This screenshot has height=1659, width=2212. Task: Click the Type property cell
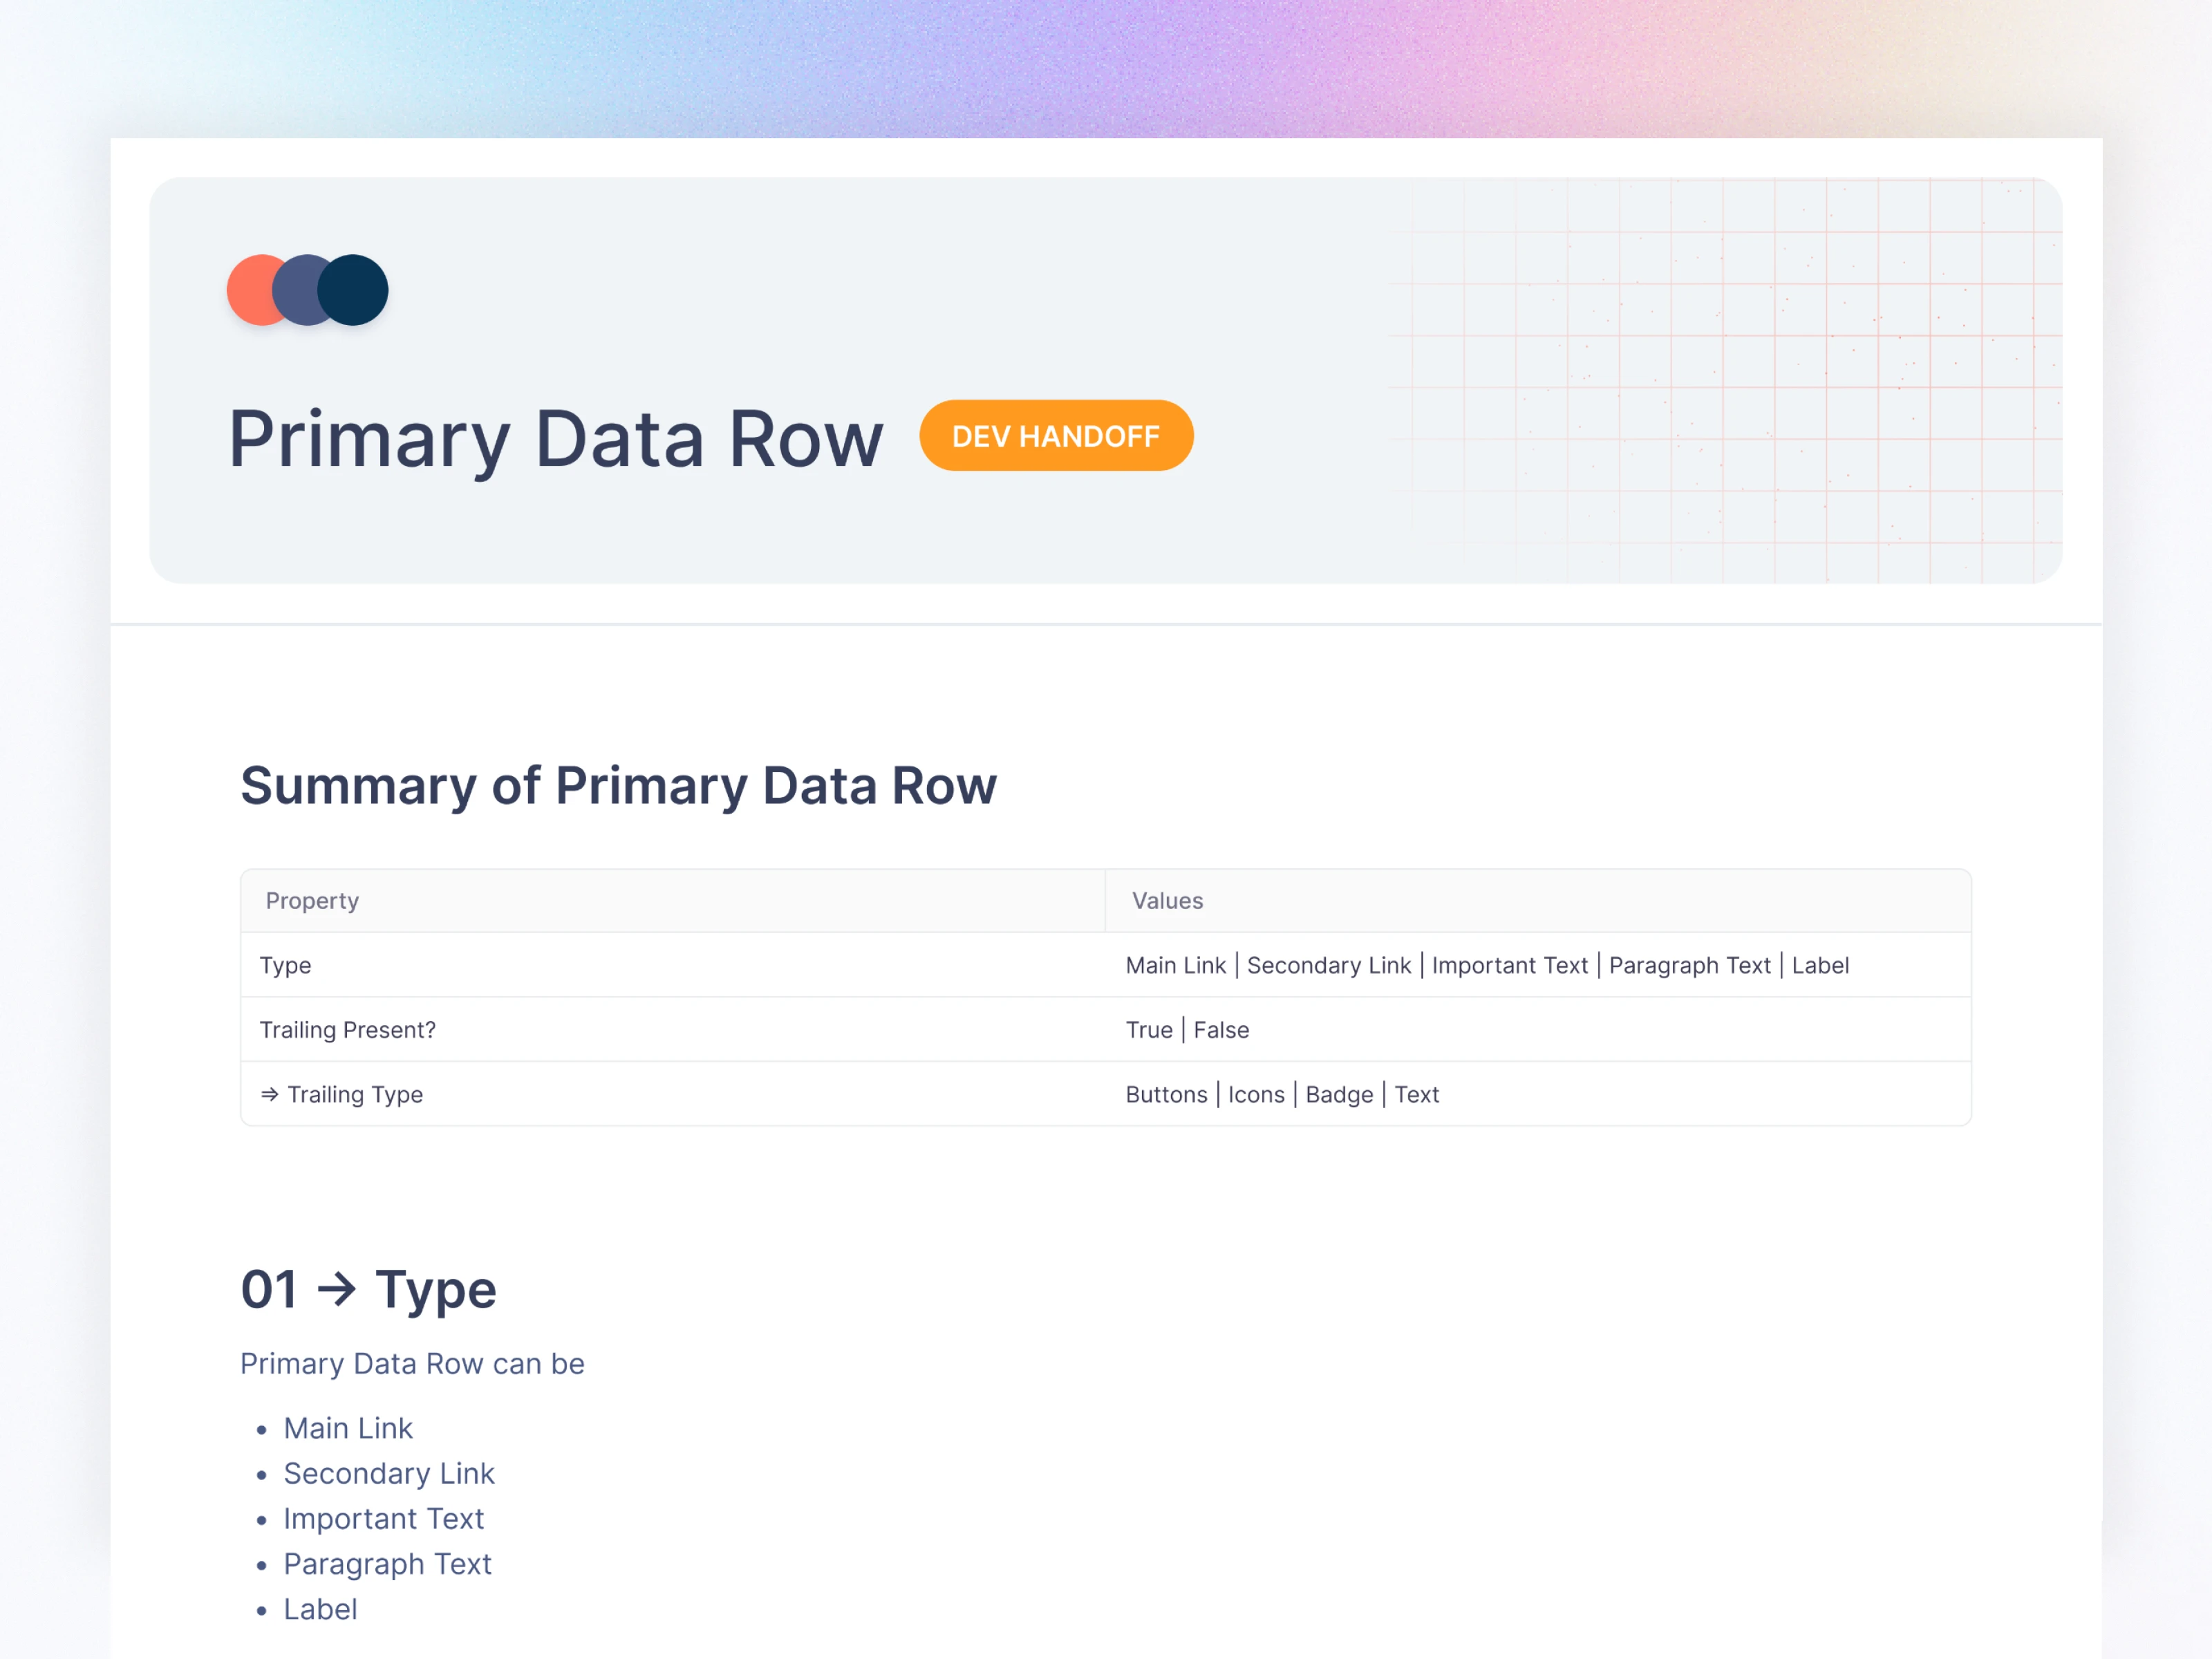[286, 965]
